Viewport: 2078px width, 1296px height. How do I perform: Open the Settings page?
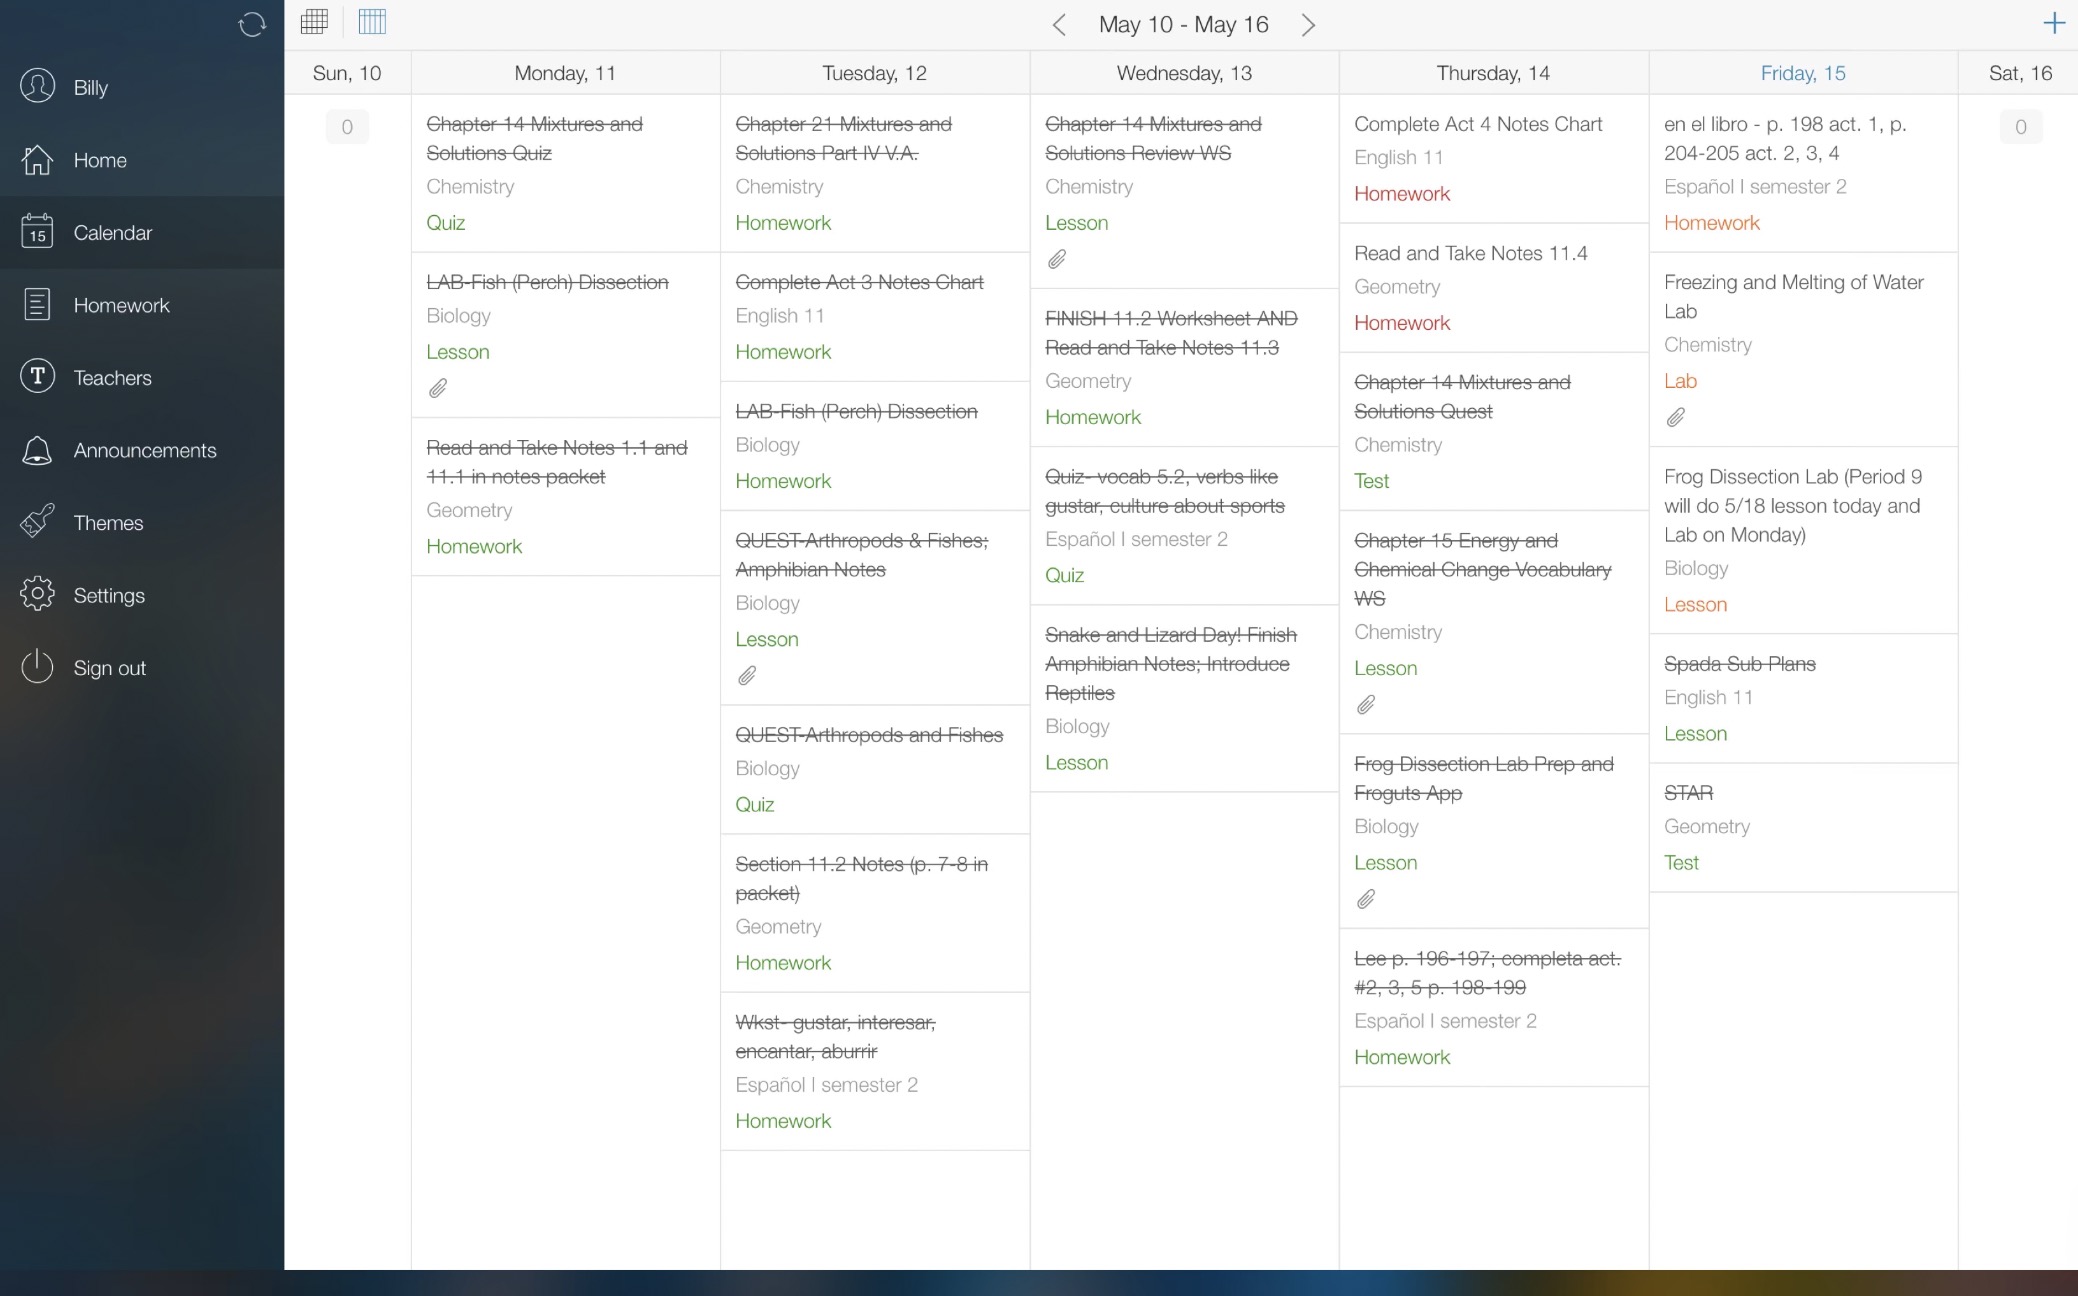109,595
